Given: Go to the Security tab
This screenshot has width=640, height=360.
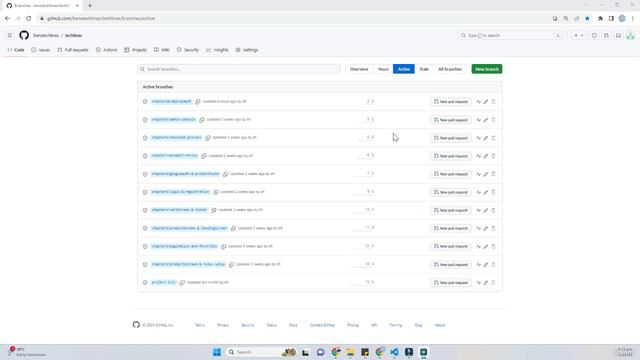Looking at the screenshot, I should [x=188, y=50].
